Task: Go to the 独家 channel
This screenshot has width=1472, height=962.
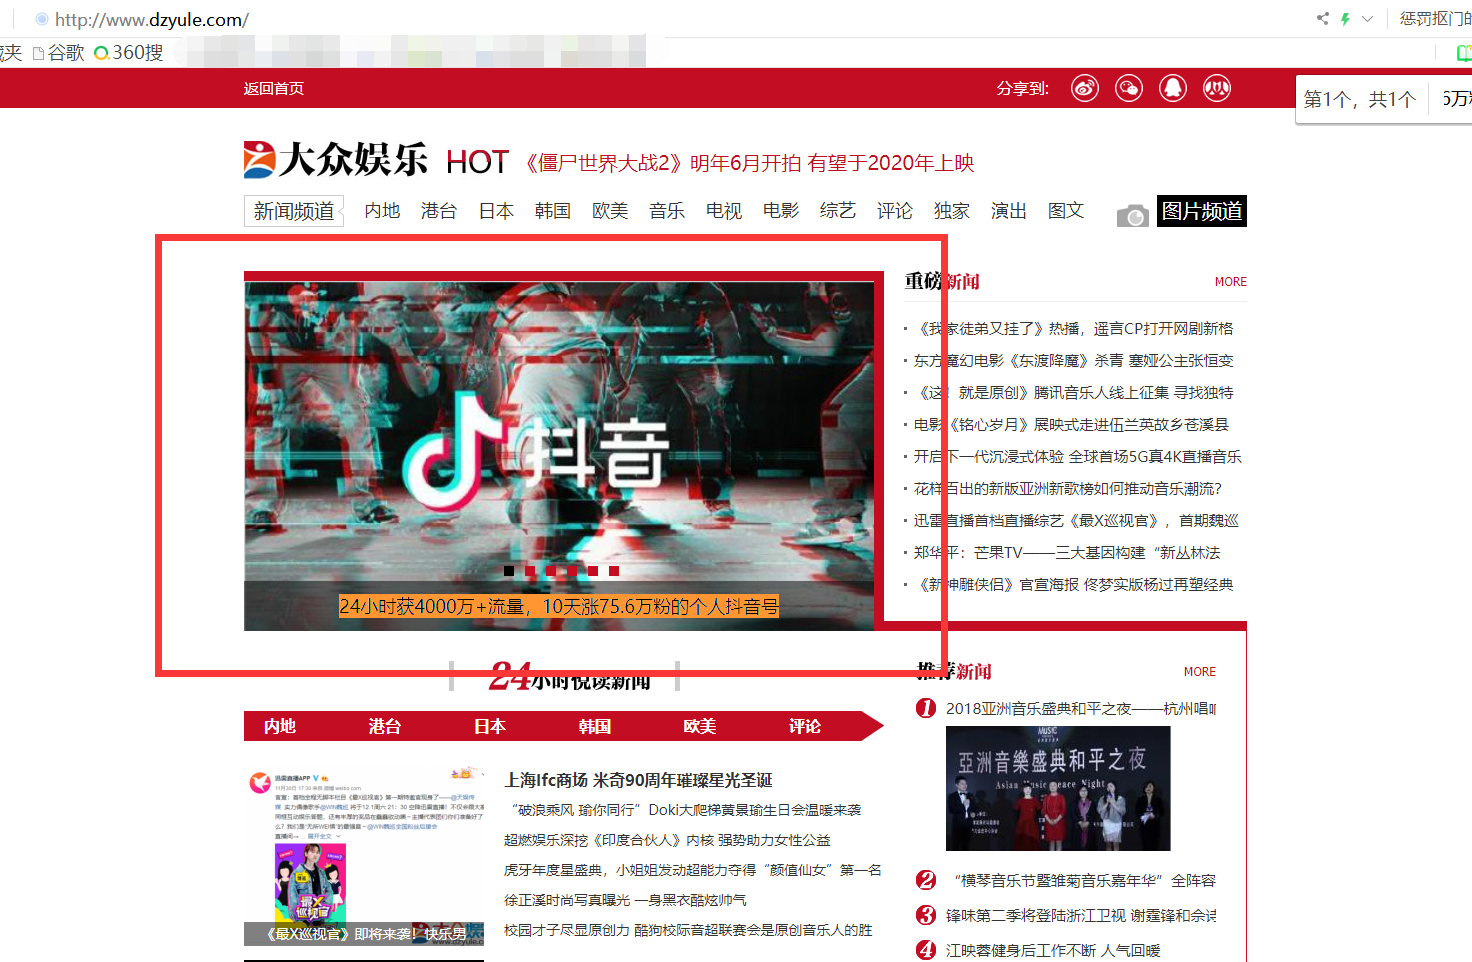Action: pos(952,211)
